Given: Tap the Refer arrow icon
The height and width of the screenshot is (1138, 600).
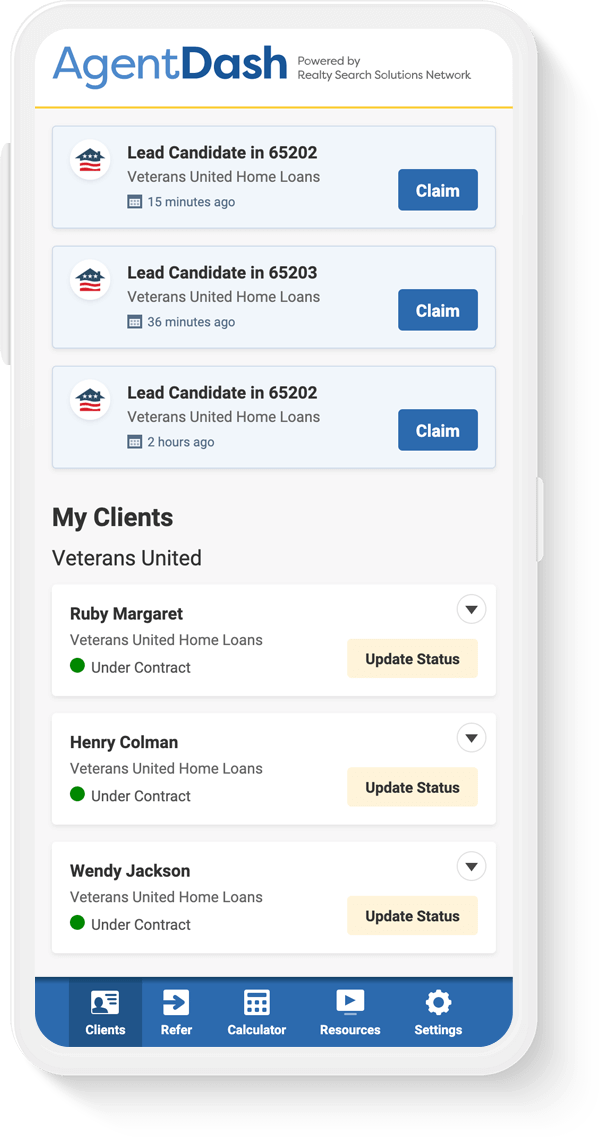Looking at the screenshot, I should 176,1003.
